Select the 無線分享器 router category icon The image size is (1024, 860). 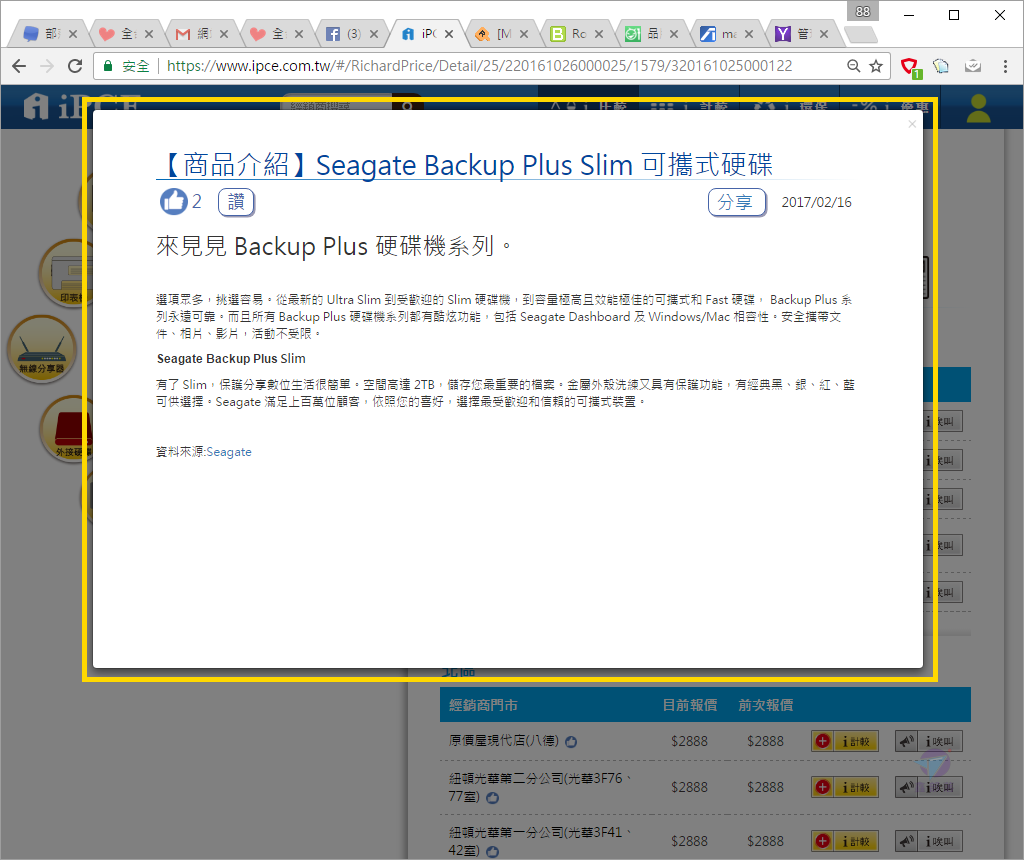(x=42, y=349)
